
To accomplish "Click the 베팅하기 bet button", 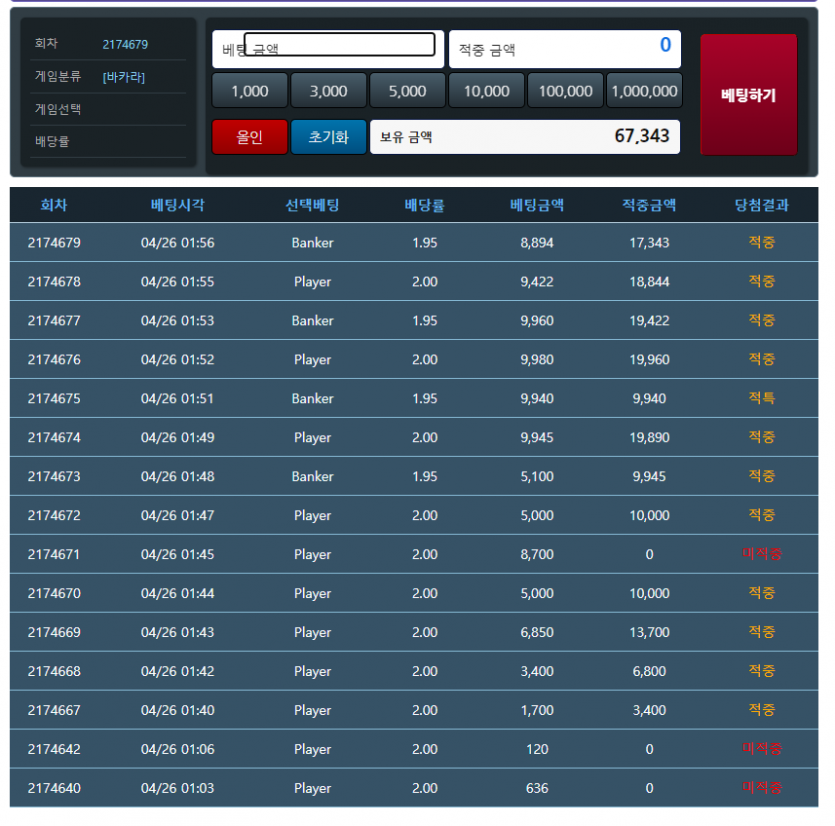I will tap(748, 95).
